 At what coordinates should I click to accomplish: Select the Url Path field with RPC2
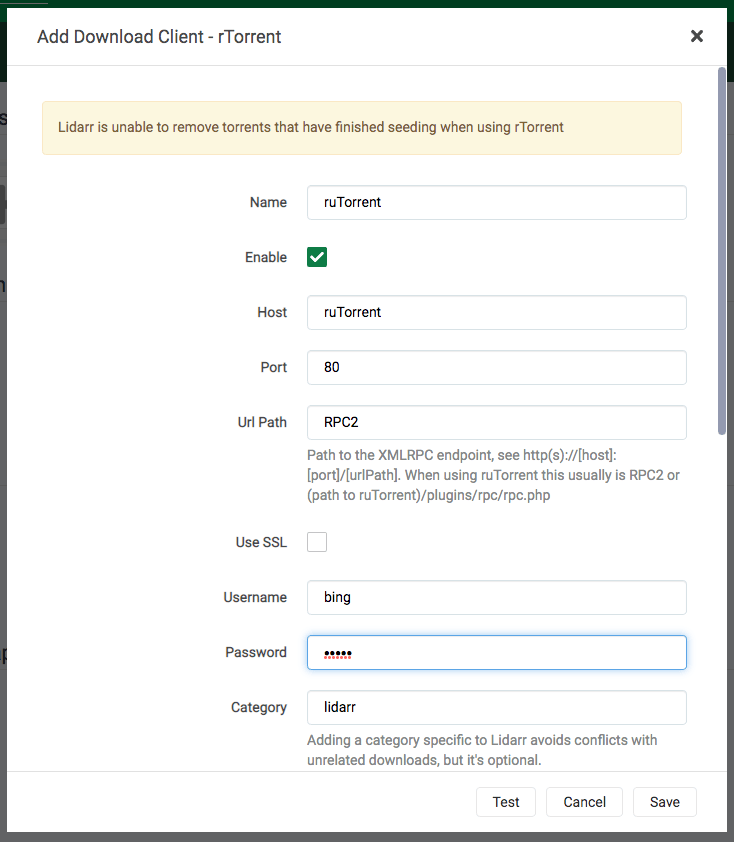[496, 422]
